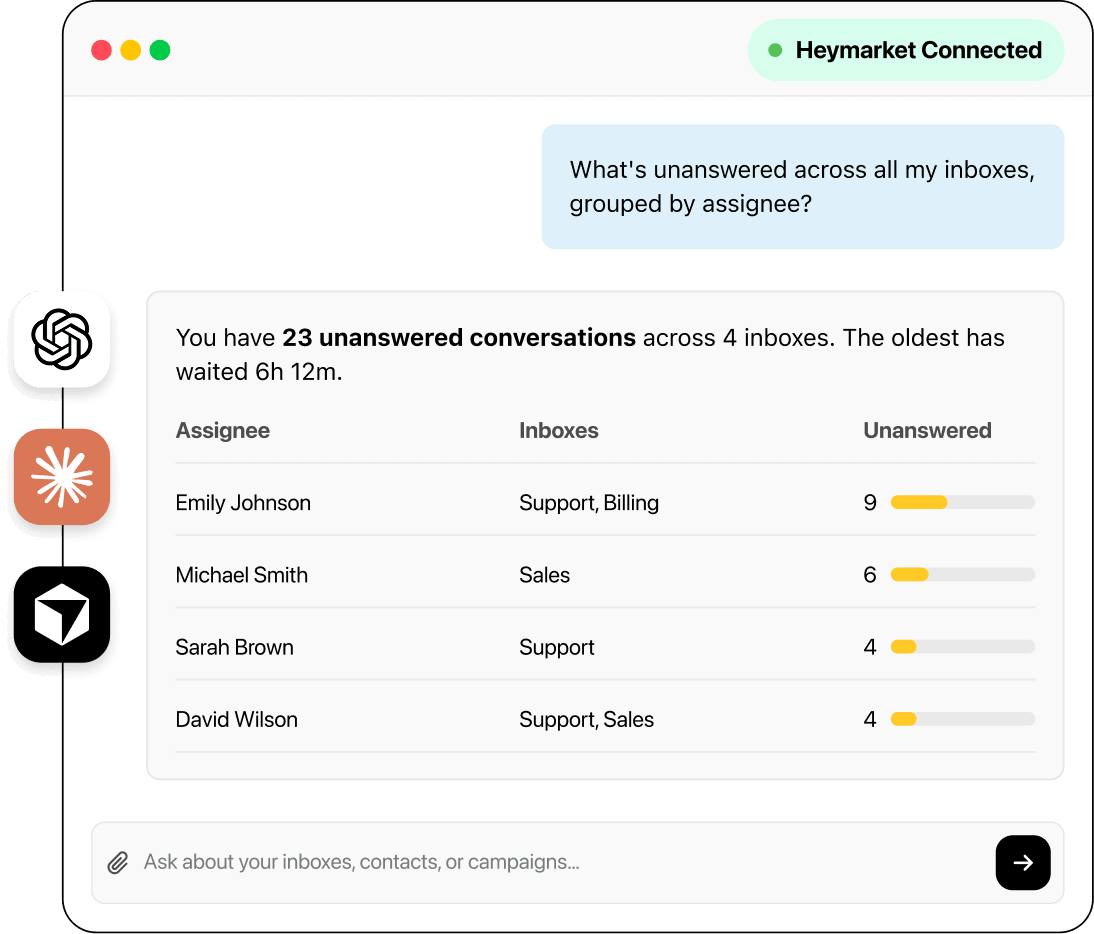The width and height of the screenshot is (1094, 934).
Task: Click Emily Johnson's unanswered count 9
Action: [870, 503]
